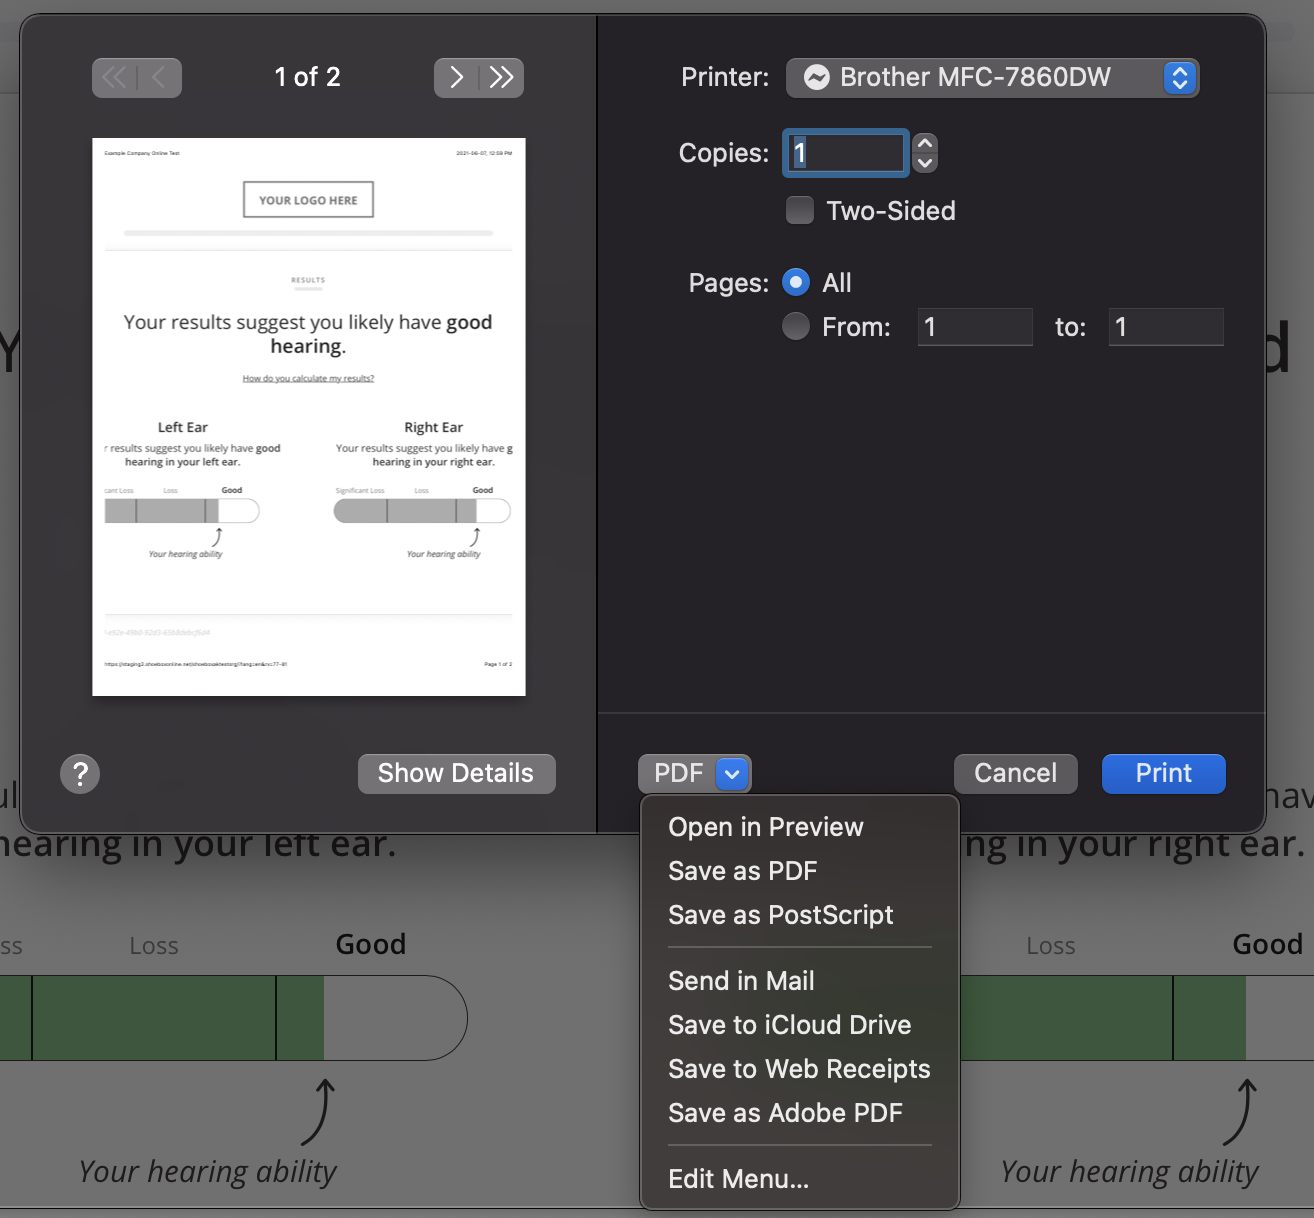The height and width of the screenshot is (1218, 1314).
Task: Choose Save to iCloud Drive
Action: point(799,1025)
